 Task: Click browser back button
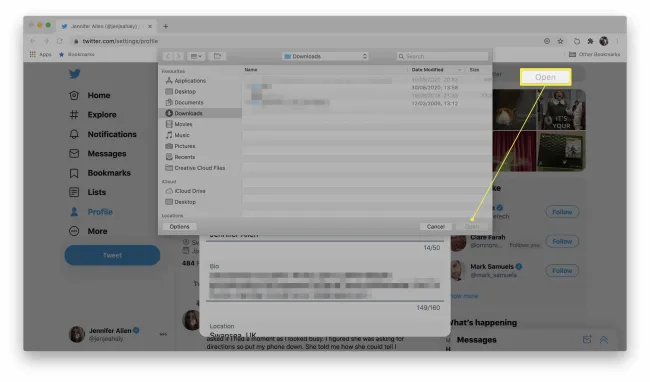[33, 41]
